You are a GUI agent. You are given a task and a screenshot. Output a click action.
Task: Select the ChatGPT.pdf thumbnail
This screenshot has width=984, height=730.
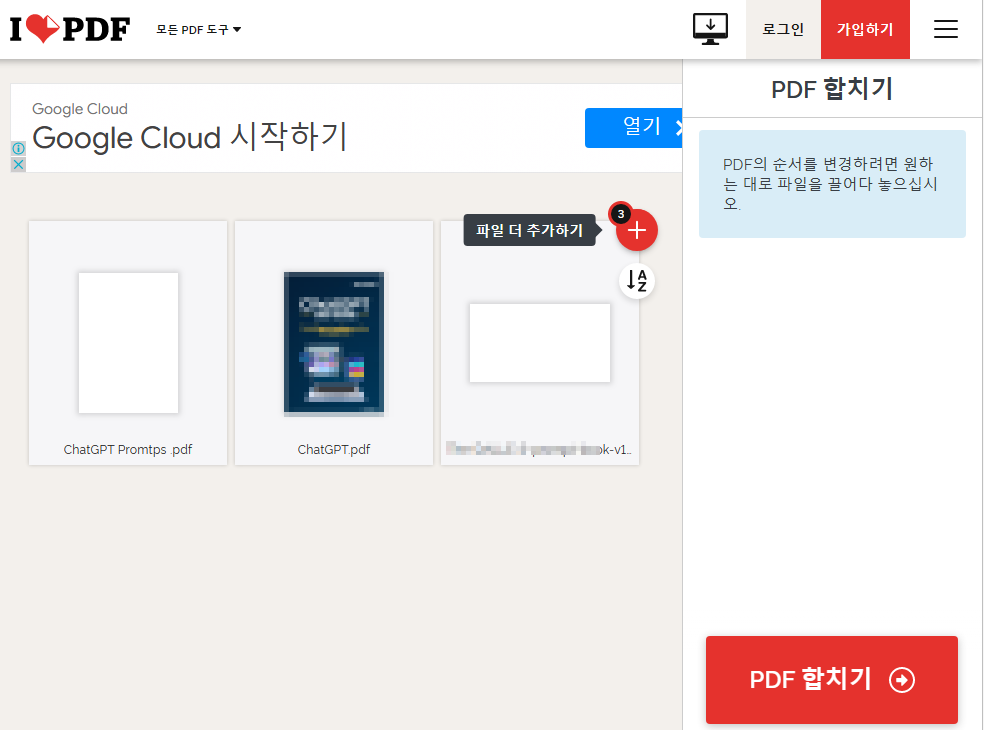[x=334, y=343]
